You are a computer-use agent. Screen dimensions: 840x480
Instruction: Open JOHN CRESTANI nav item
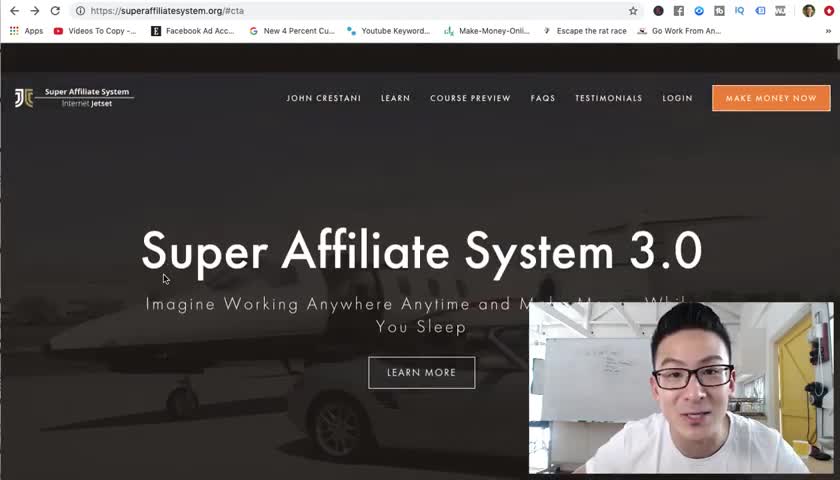(x=324, y=98)
